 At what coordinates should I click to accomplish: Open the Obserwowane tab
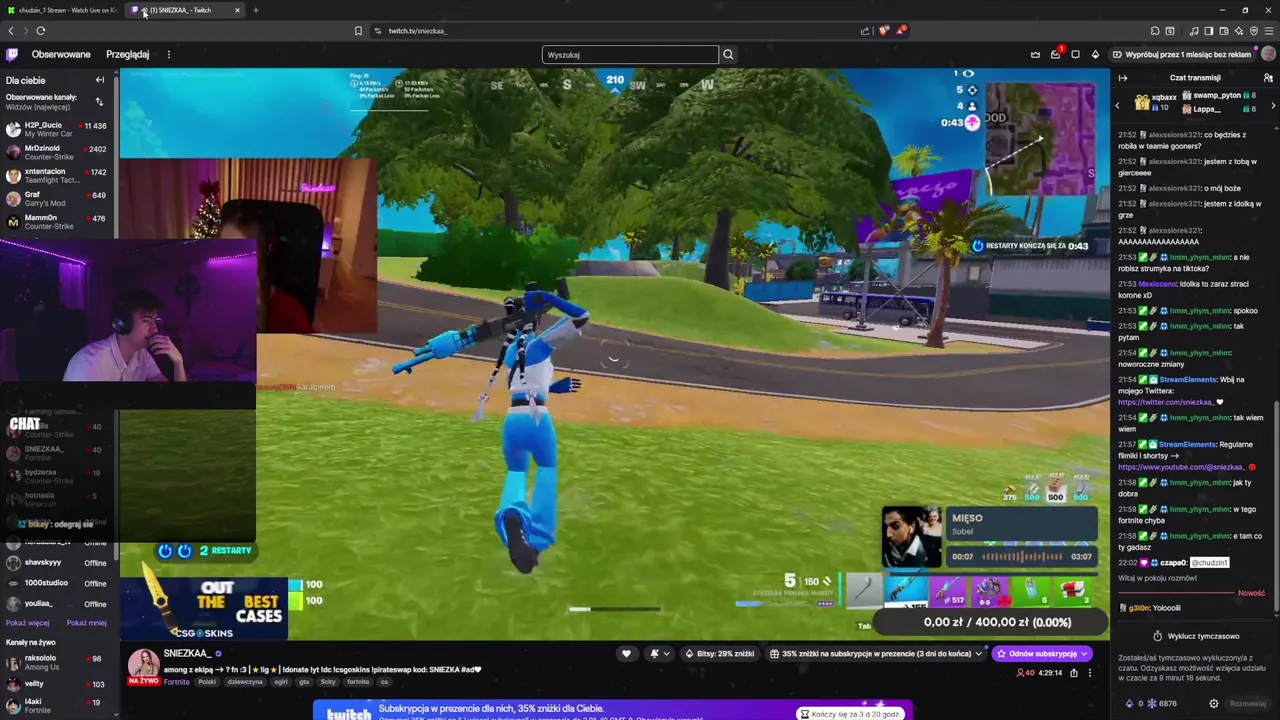coord(61,54)
